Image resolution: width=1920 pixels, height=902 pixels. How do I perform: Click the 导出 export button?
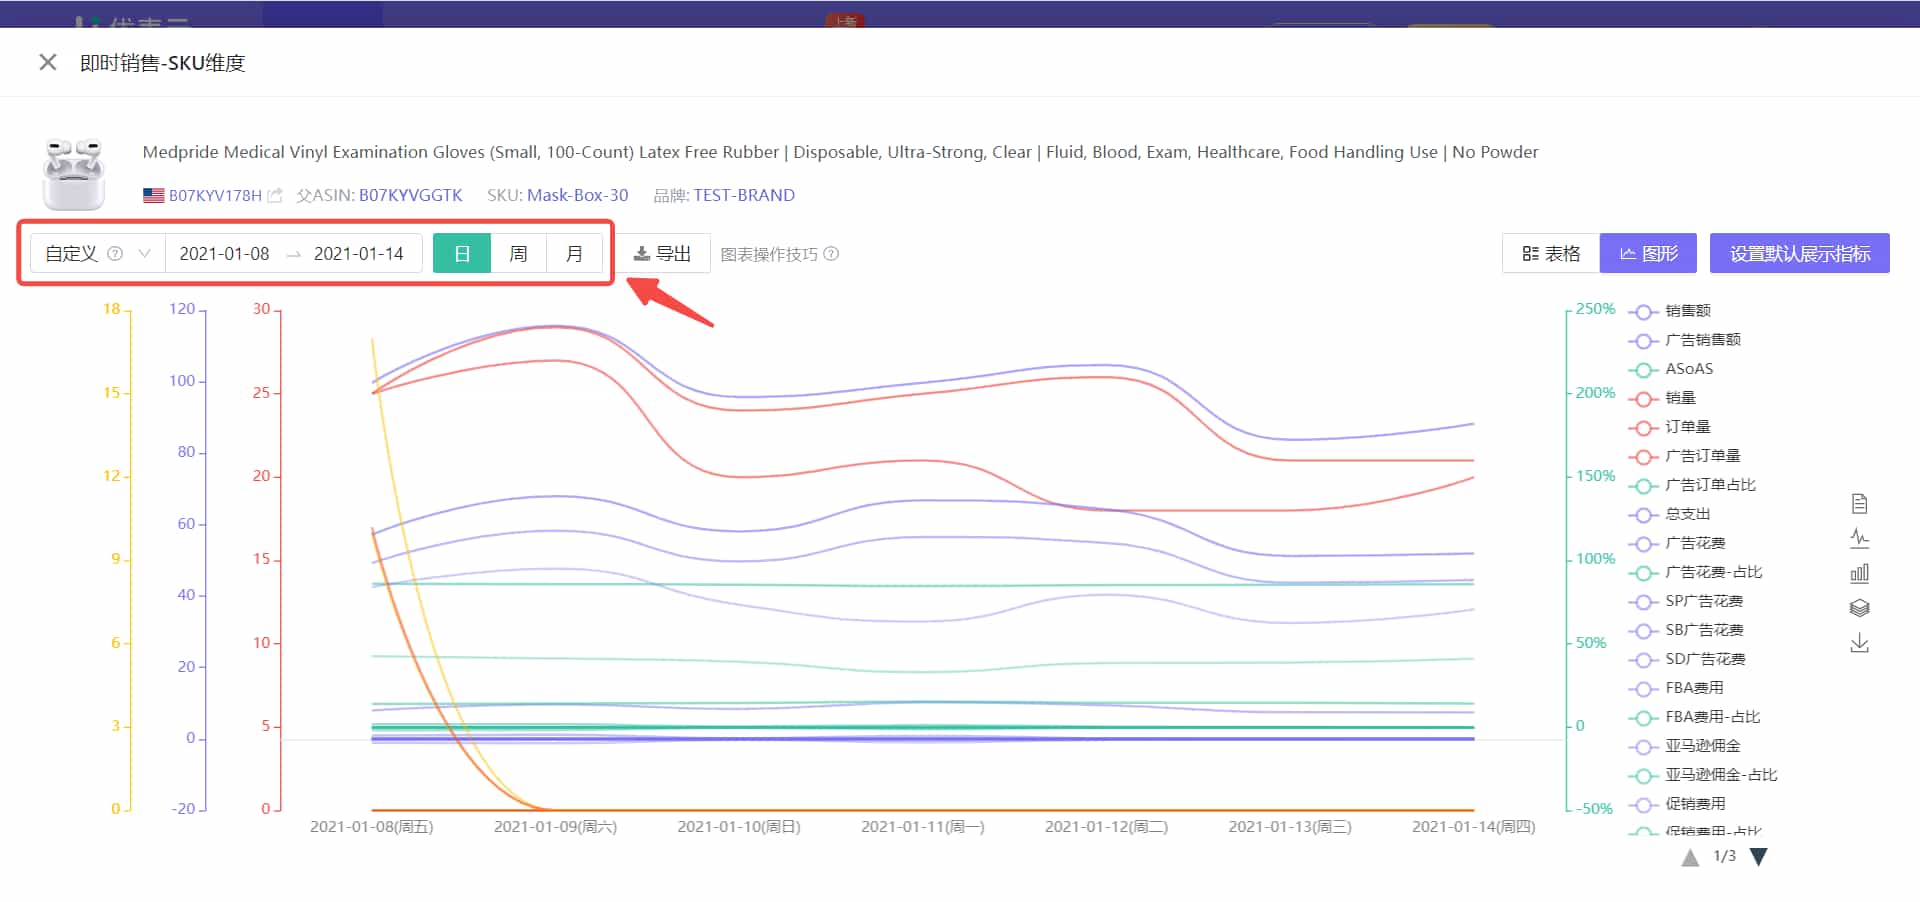(663, 254)
